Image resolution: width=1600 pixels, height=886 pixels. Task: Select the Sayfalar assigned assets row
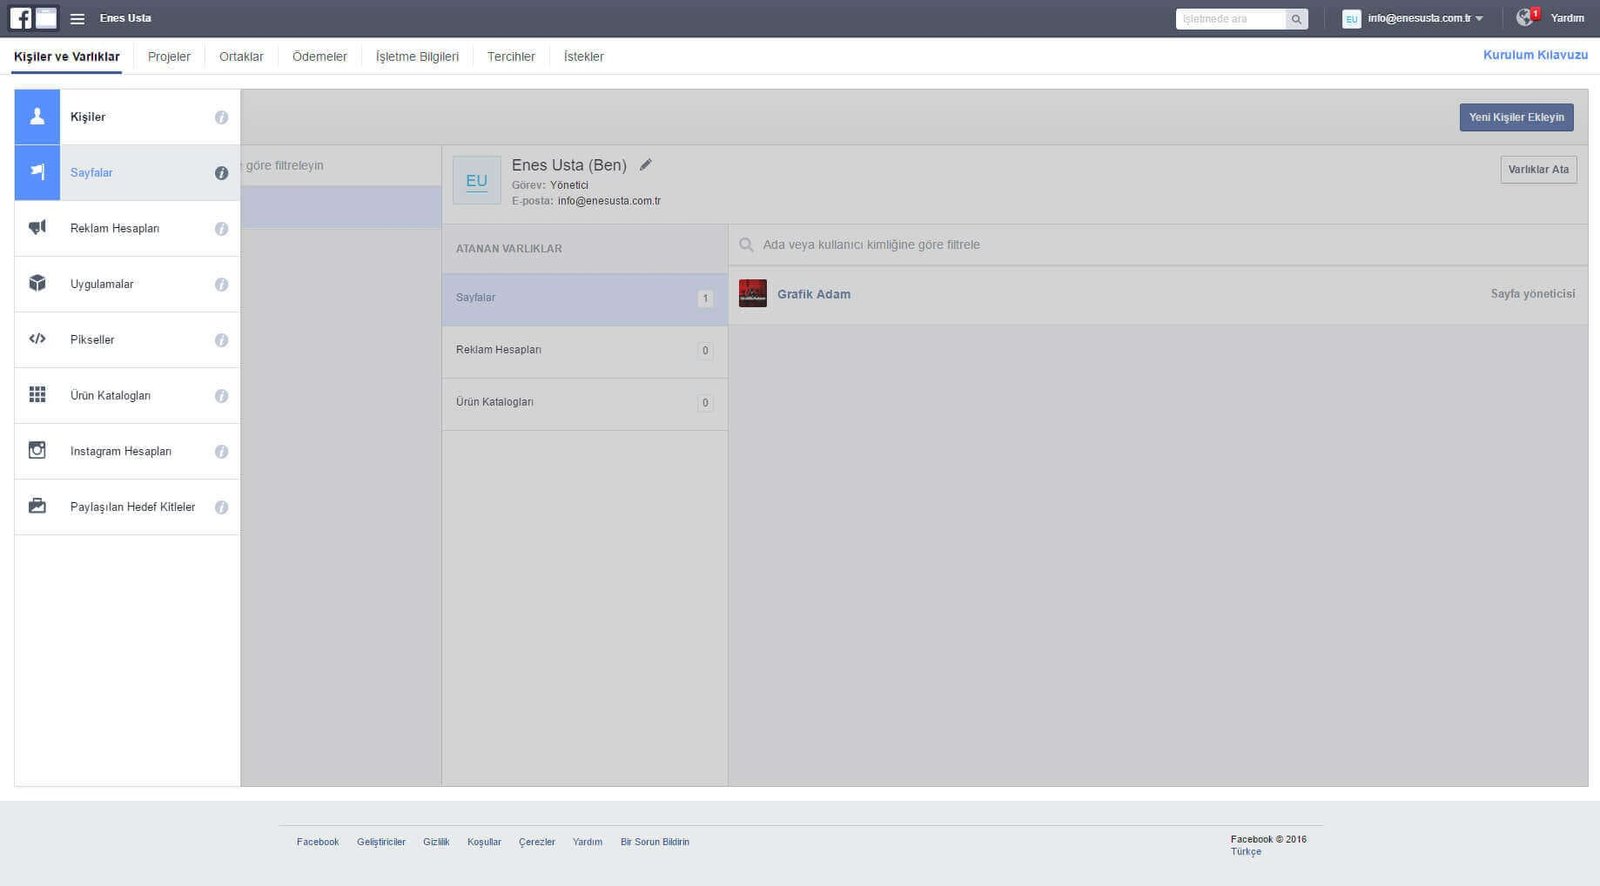(584, 299)
